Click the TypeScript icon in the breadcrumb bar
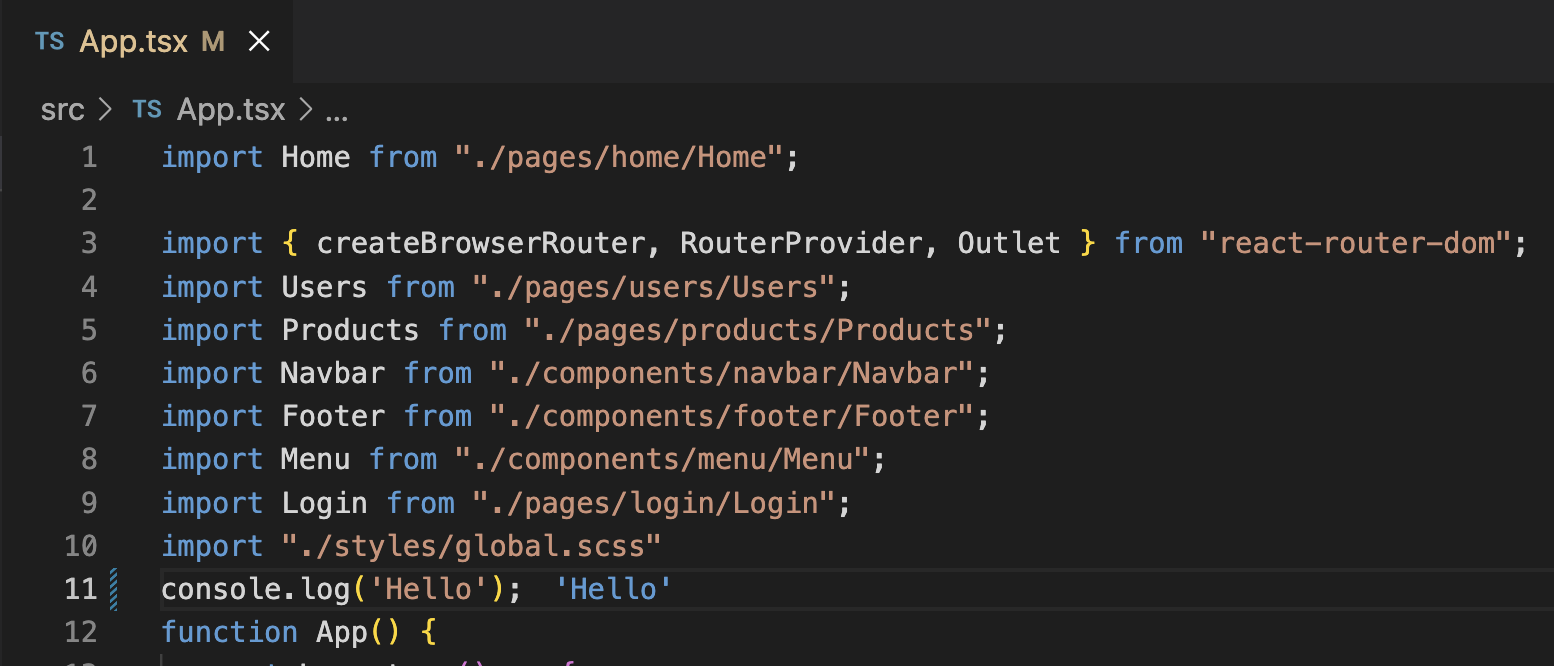The image size is (1554, 666). [x=146, y=109]
